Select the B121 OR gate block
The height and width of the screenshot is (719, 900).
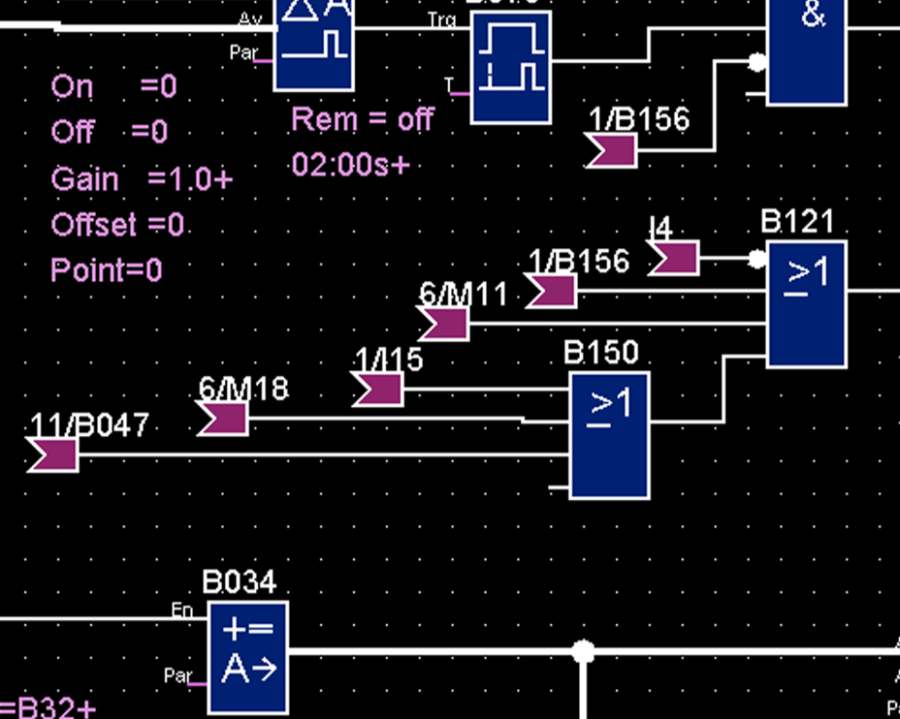coord(806,304)
